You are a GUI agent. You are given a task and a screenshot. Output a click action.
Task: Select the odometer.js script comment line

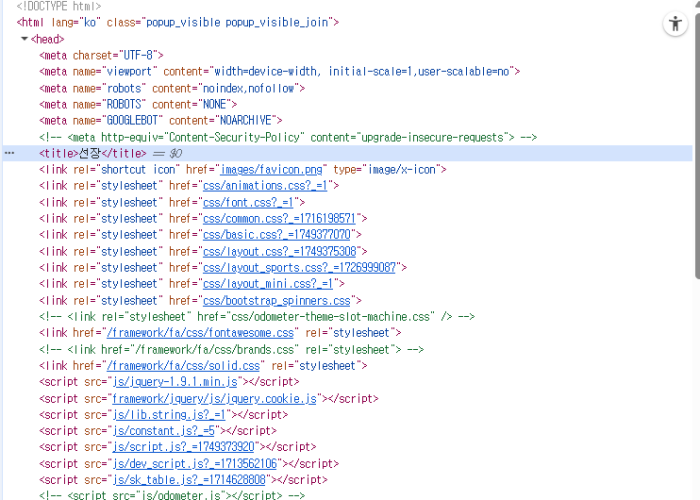click(172, 495)
